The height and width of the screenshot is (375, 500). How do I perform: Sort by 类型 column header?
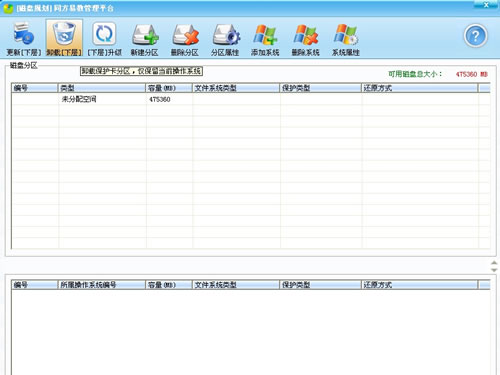102,88
